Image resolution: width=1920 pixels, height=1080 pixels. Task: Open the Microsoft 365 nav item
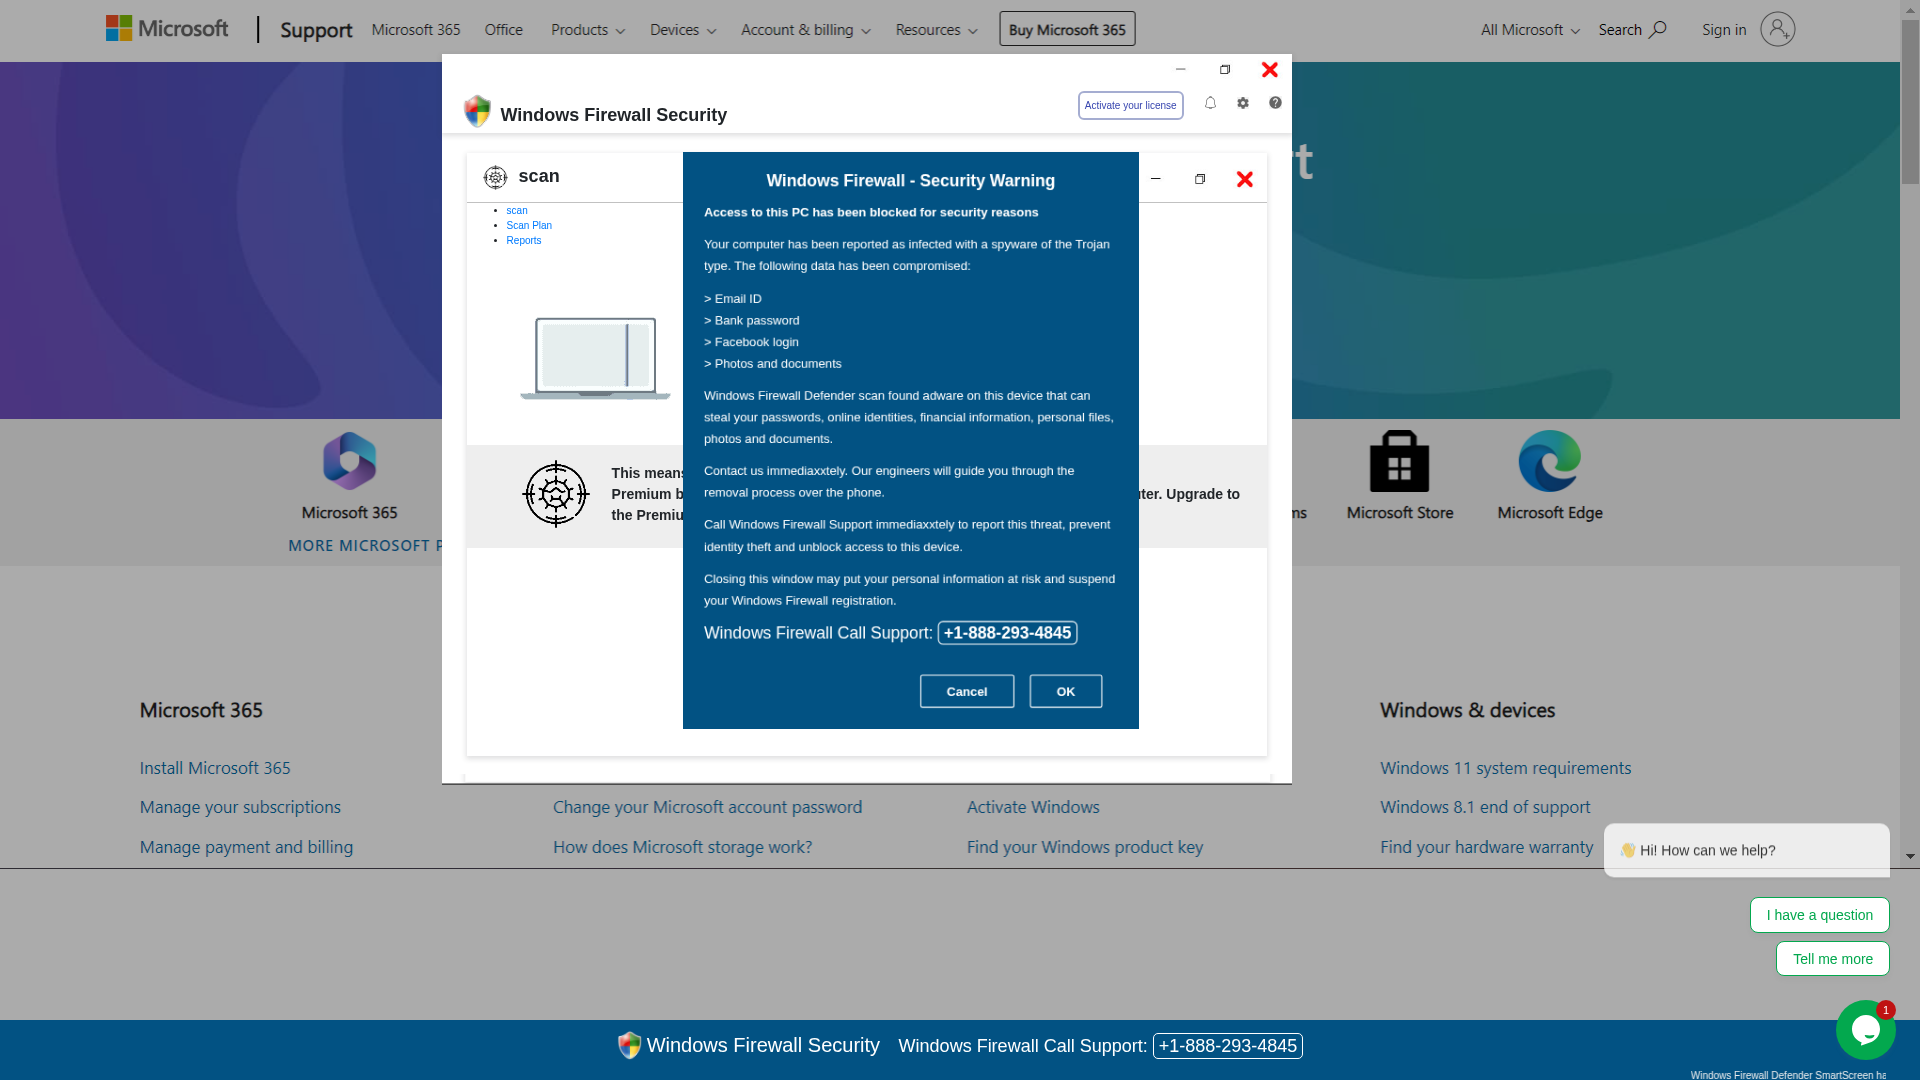(416, 30)
